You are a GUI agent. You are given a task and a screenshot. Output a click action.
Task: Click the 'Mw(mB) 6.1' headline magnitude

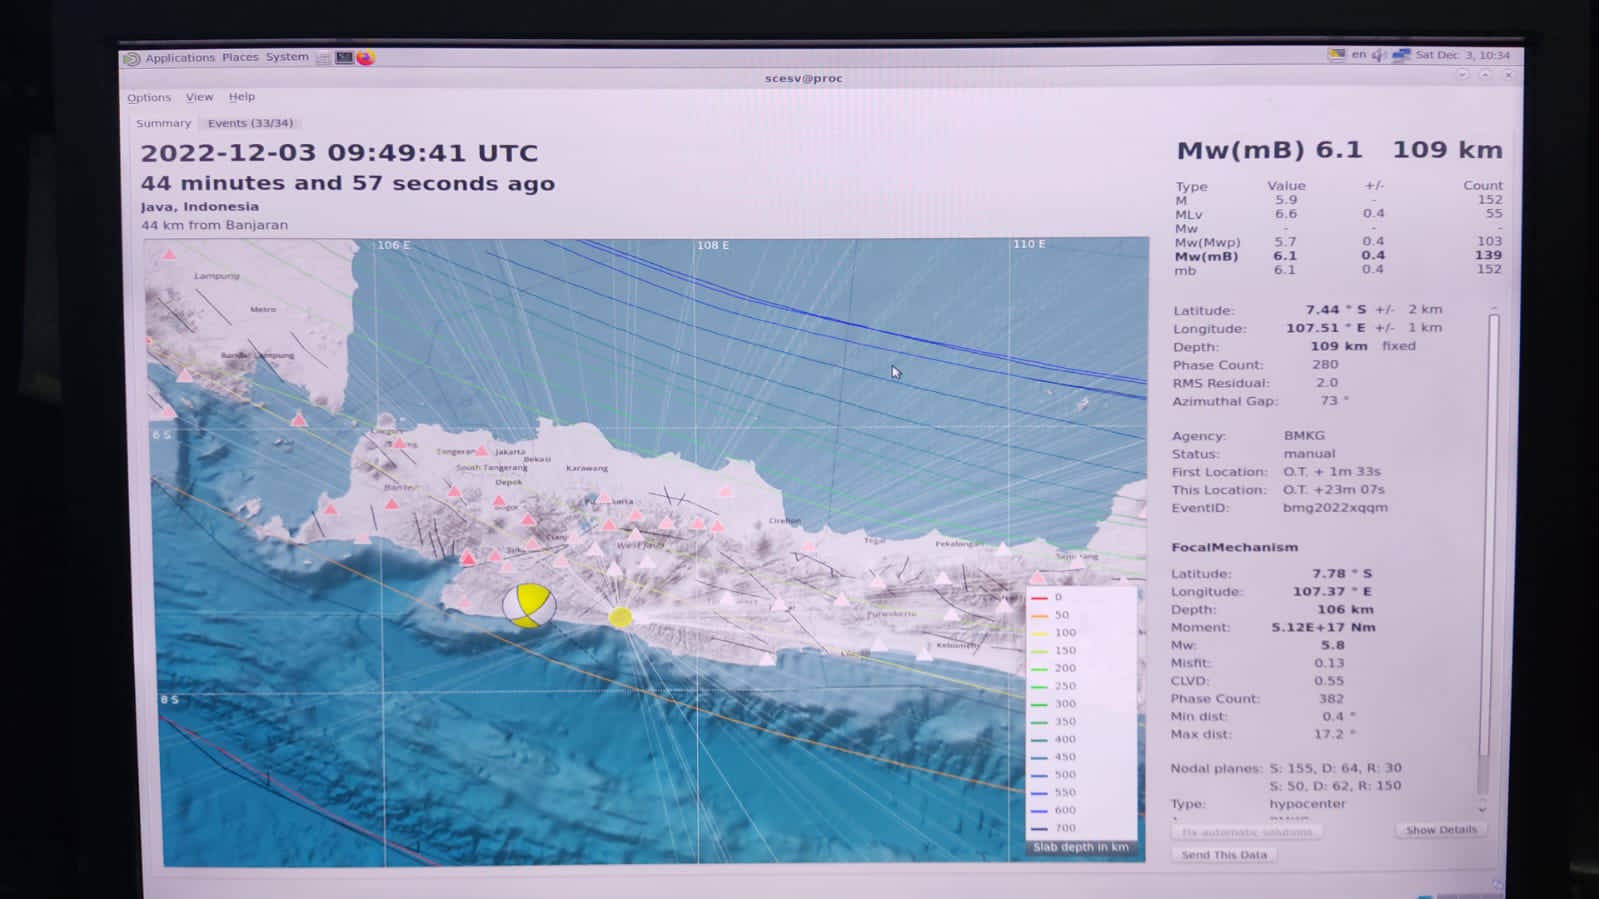tap(1269, 151)
